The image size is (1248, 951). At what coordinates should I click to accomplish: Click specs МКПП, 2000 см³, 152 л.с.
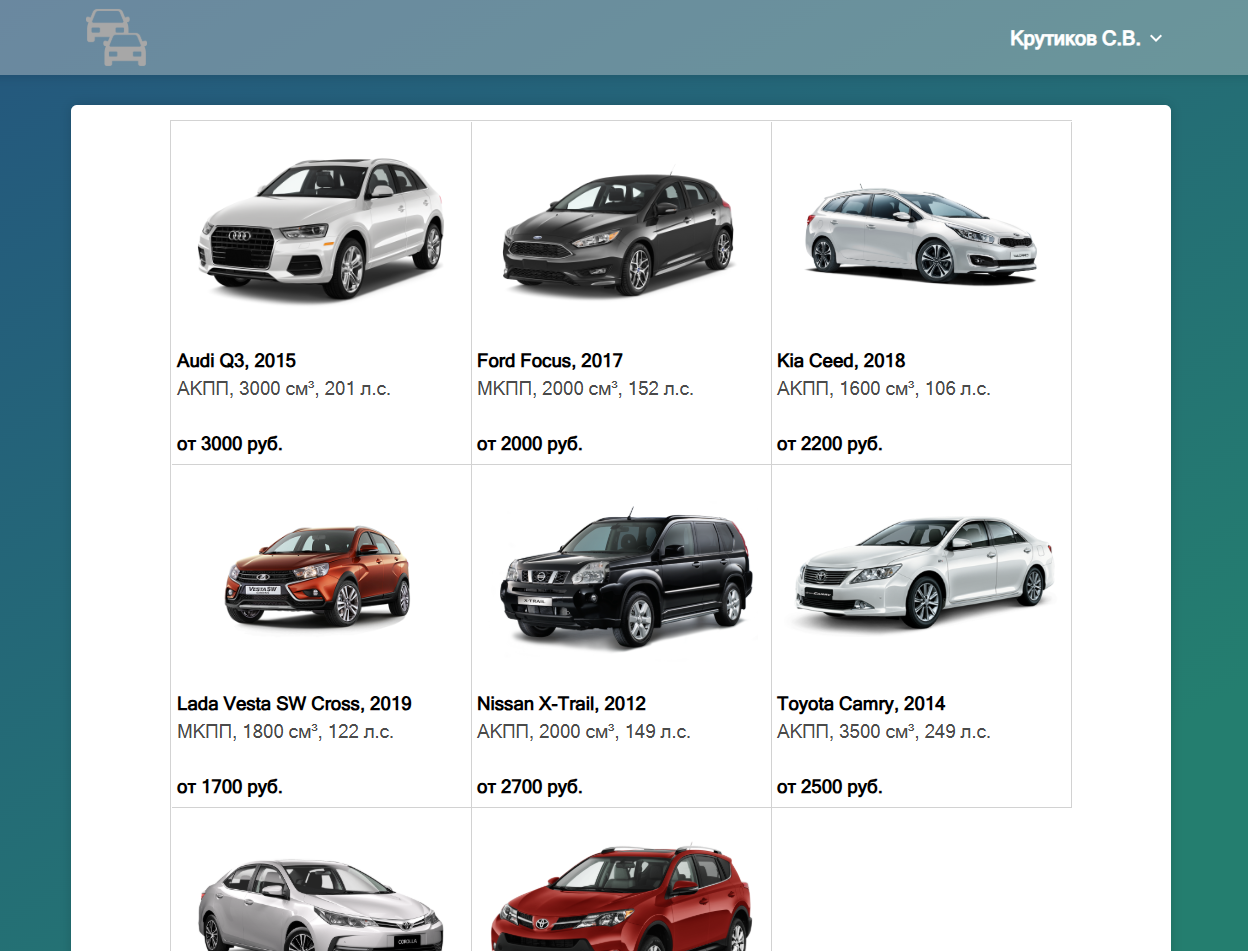585,389
